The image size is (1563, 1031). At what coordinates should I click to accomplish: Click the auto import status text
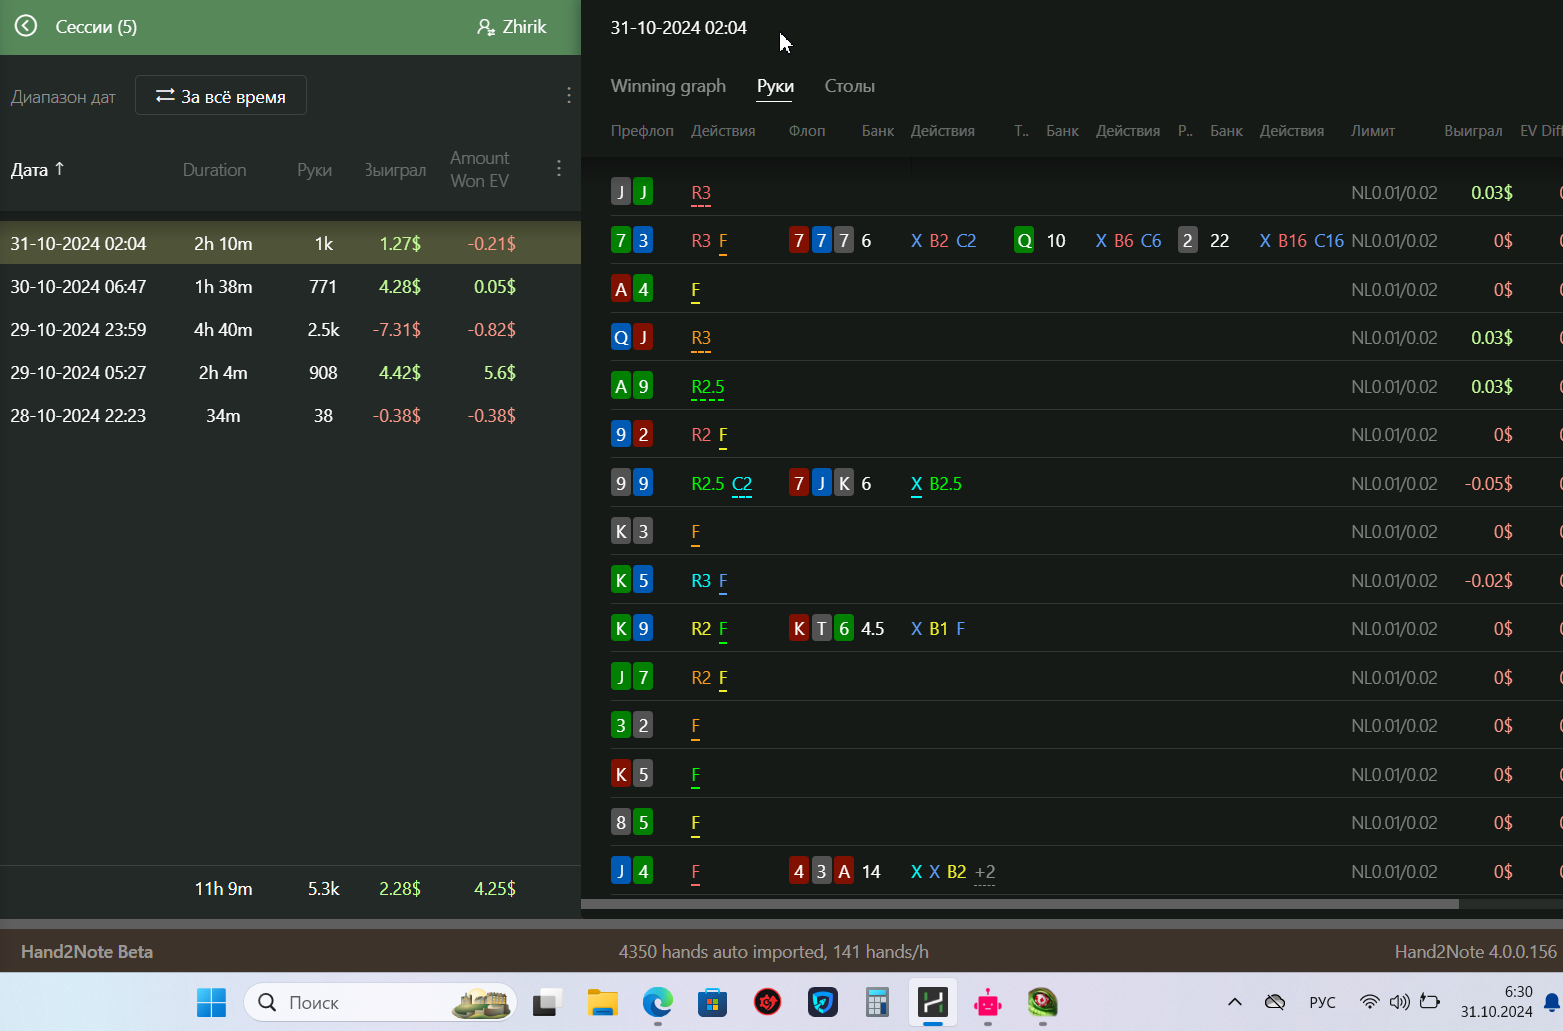(x=773, y=951)
